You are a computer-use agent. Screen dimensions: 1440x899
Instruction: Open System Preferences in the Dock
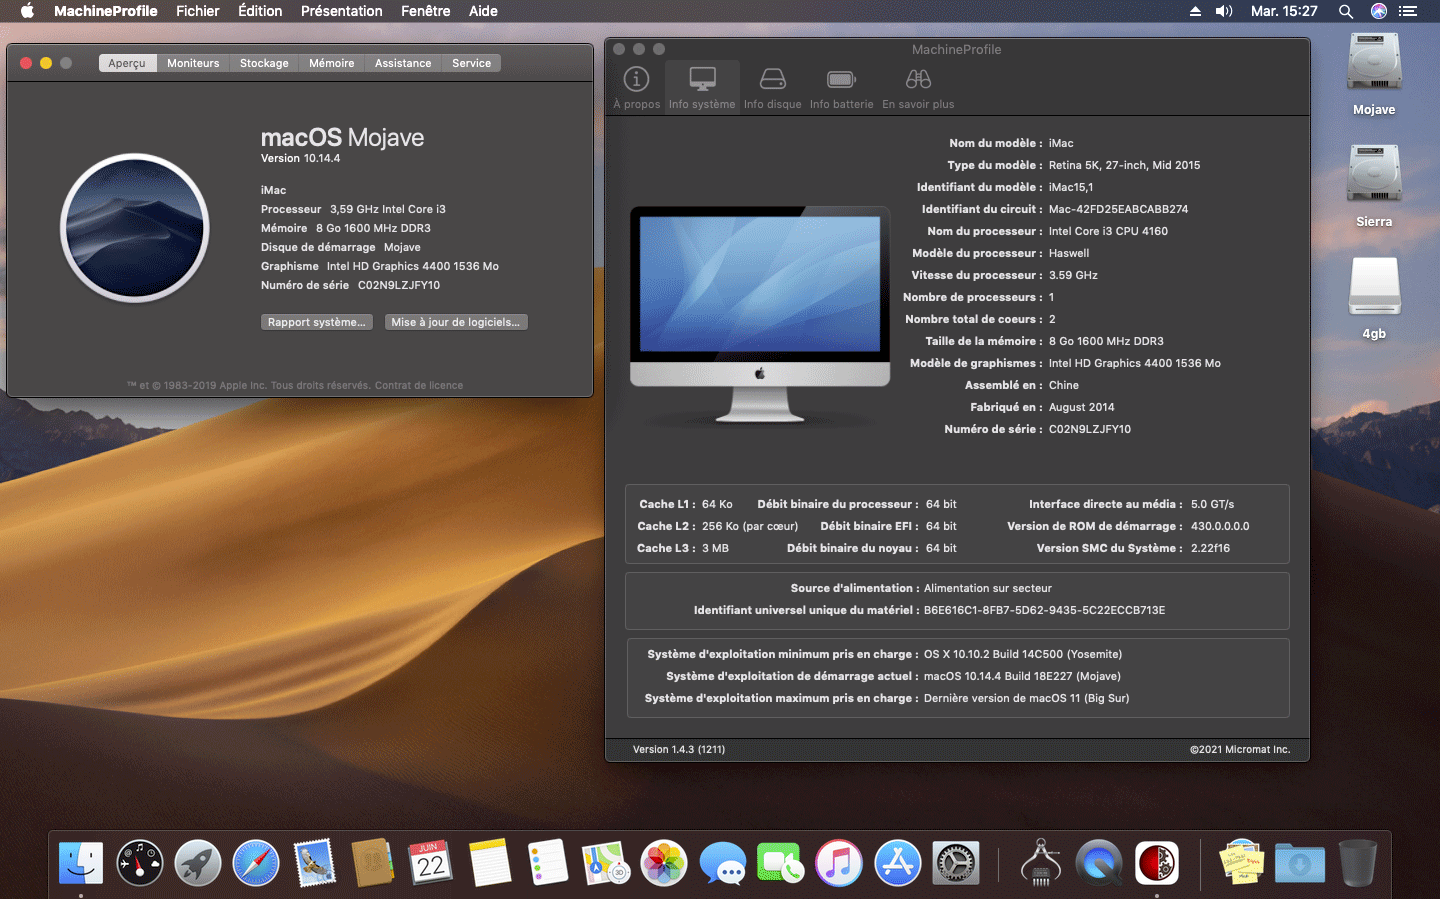tap(956, 863)
